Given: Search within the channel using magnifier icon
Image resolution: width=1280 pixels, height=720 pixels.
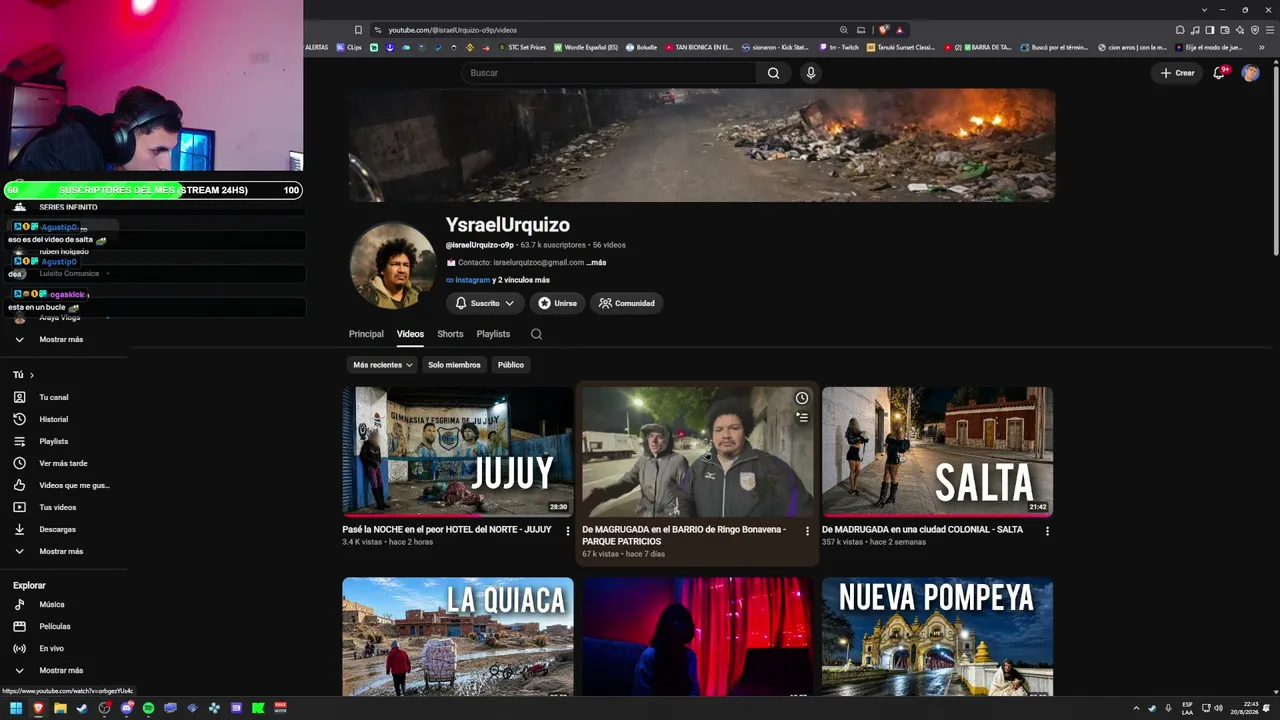Looking at the screenshot, I should pyautogui.click(x=536, y=334).
